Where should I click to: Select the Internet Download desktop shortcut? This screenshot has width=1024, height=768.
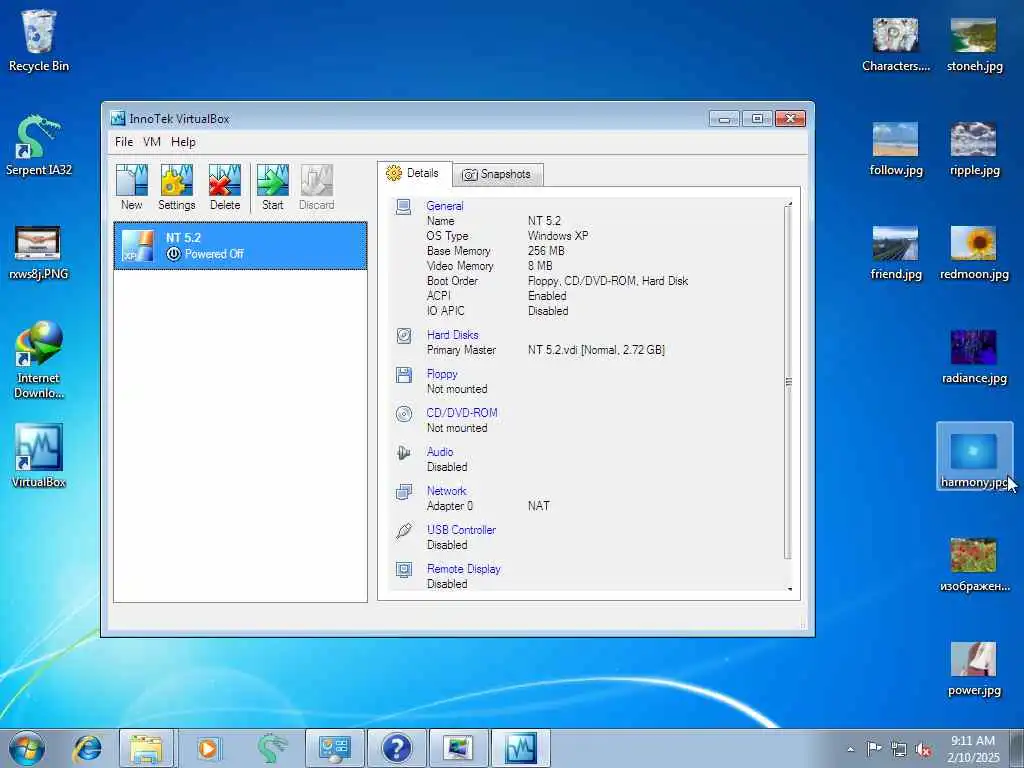pos(39,359)
